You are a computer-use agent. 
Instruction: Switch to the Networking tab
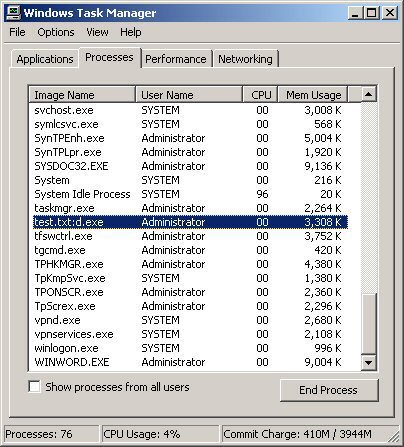245,59
